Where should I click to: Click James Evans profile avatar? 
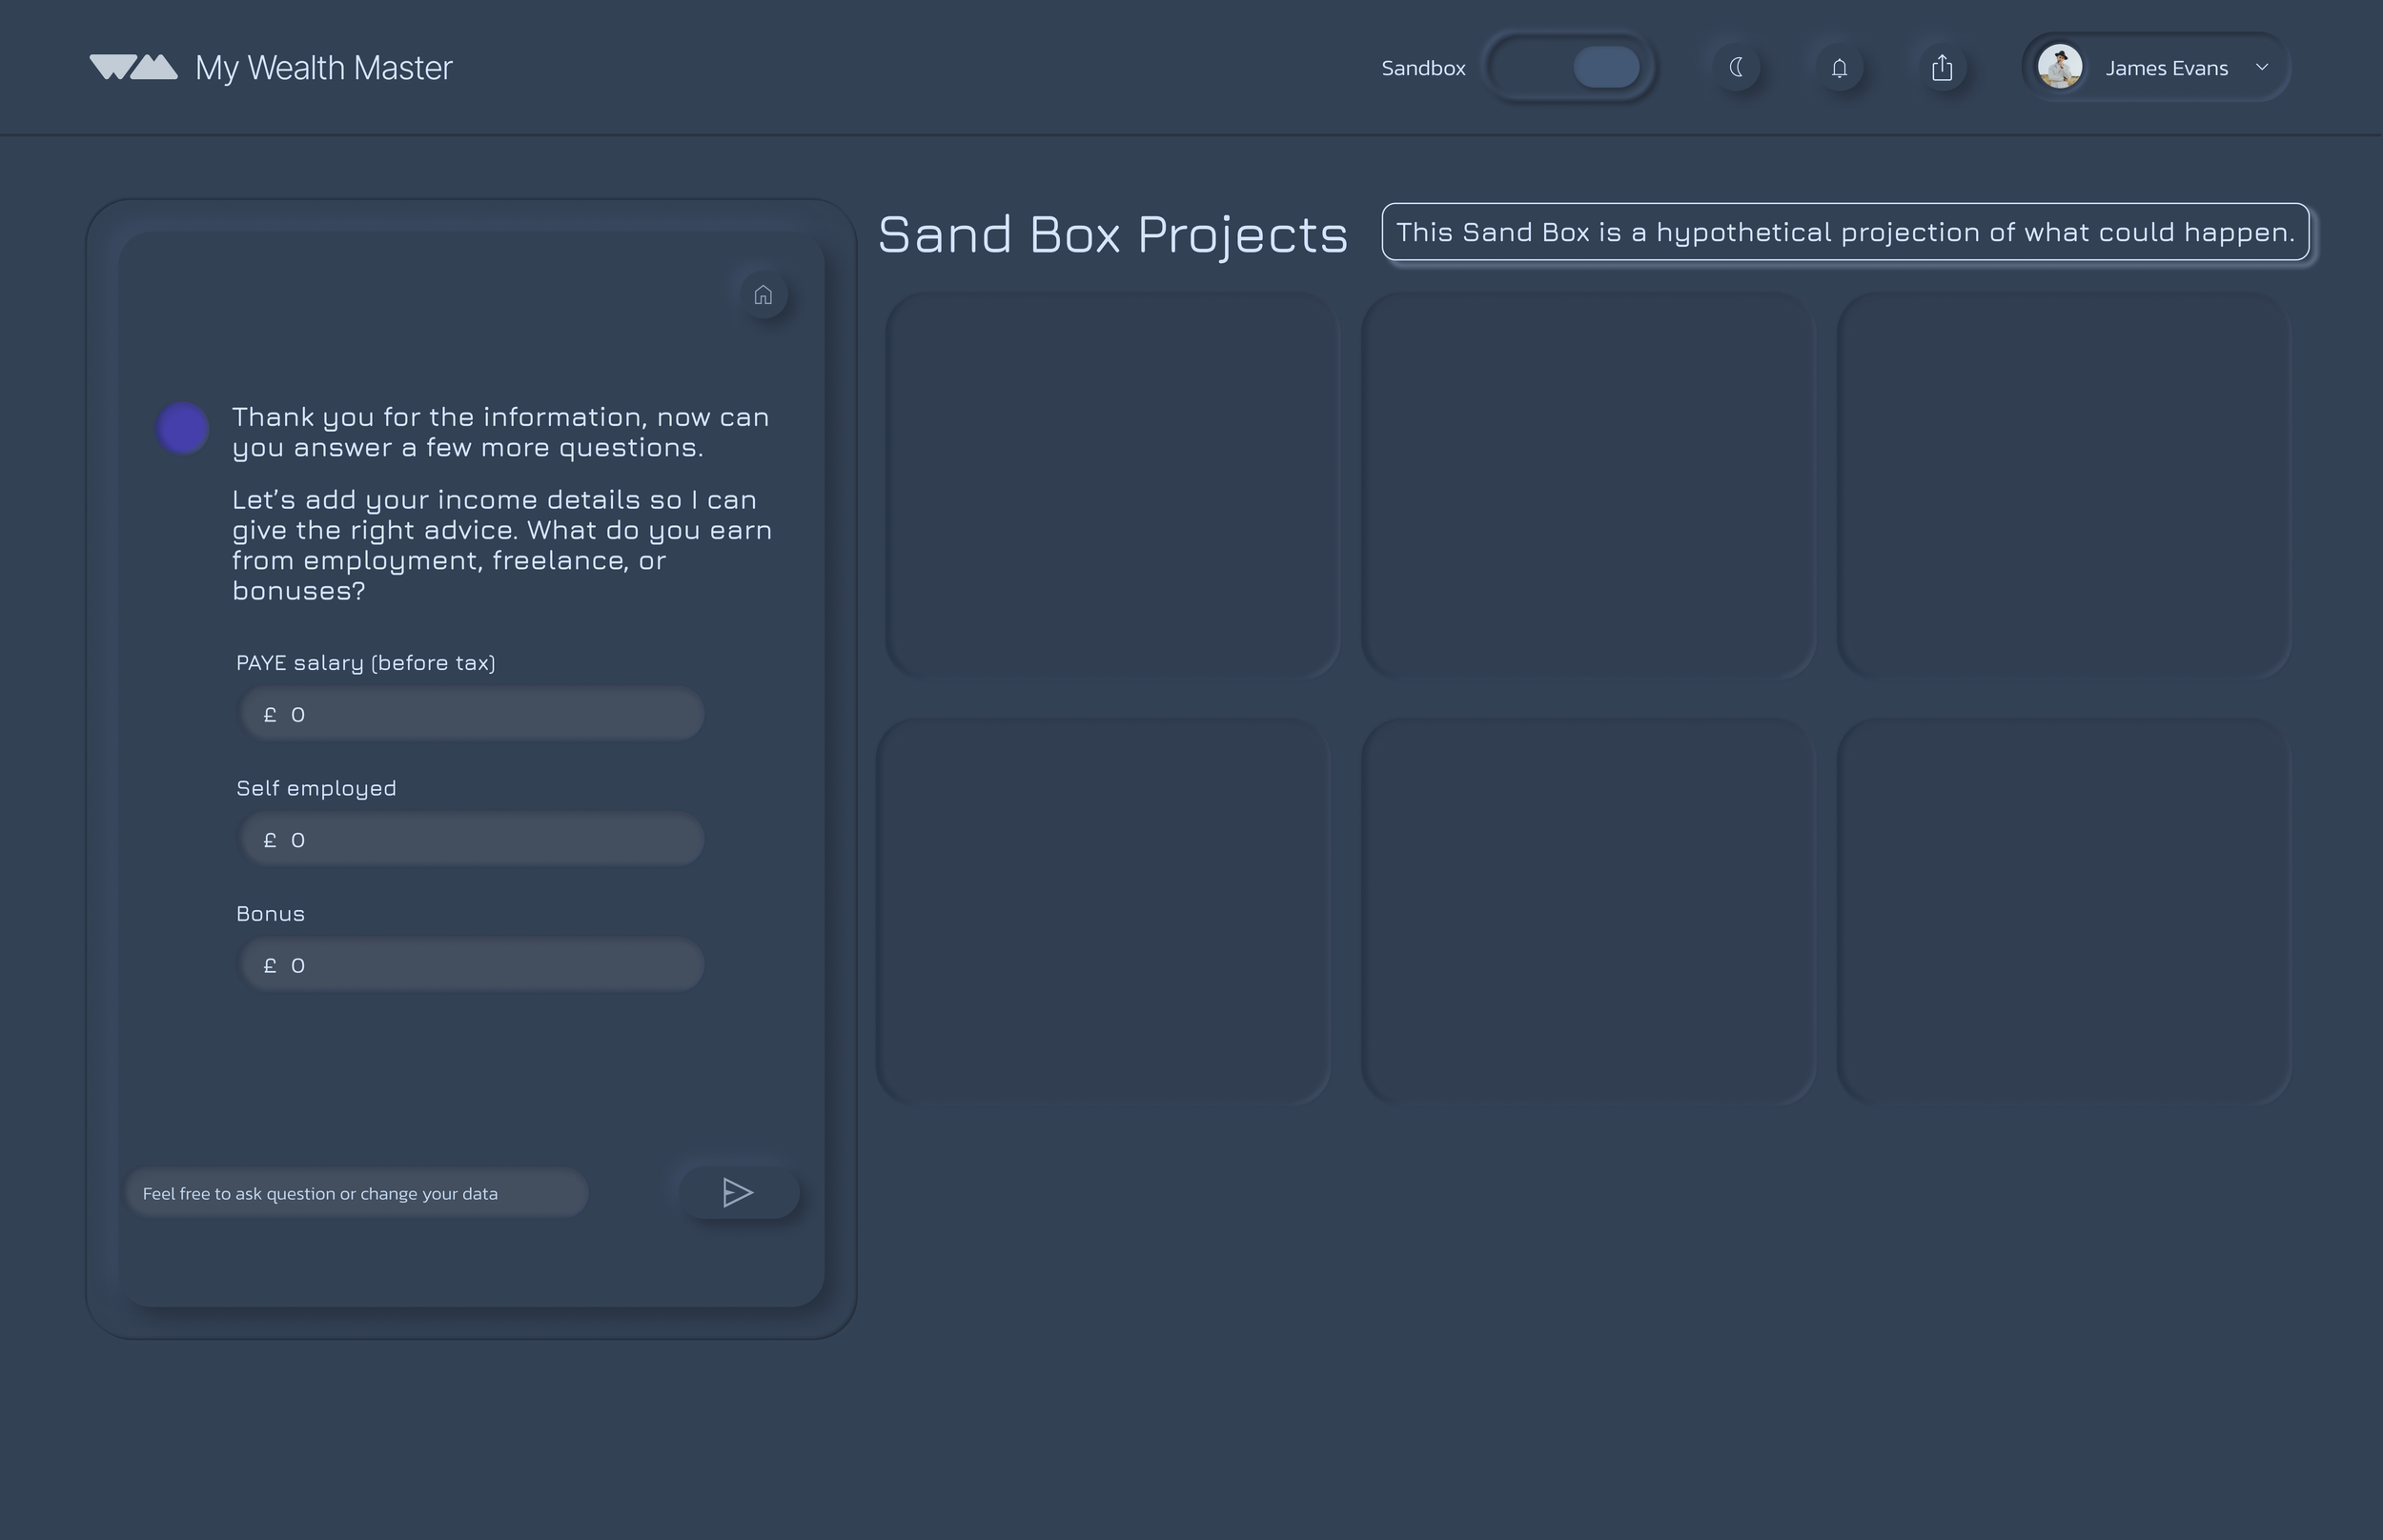[x=2060, y=67]
